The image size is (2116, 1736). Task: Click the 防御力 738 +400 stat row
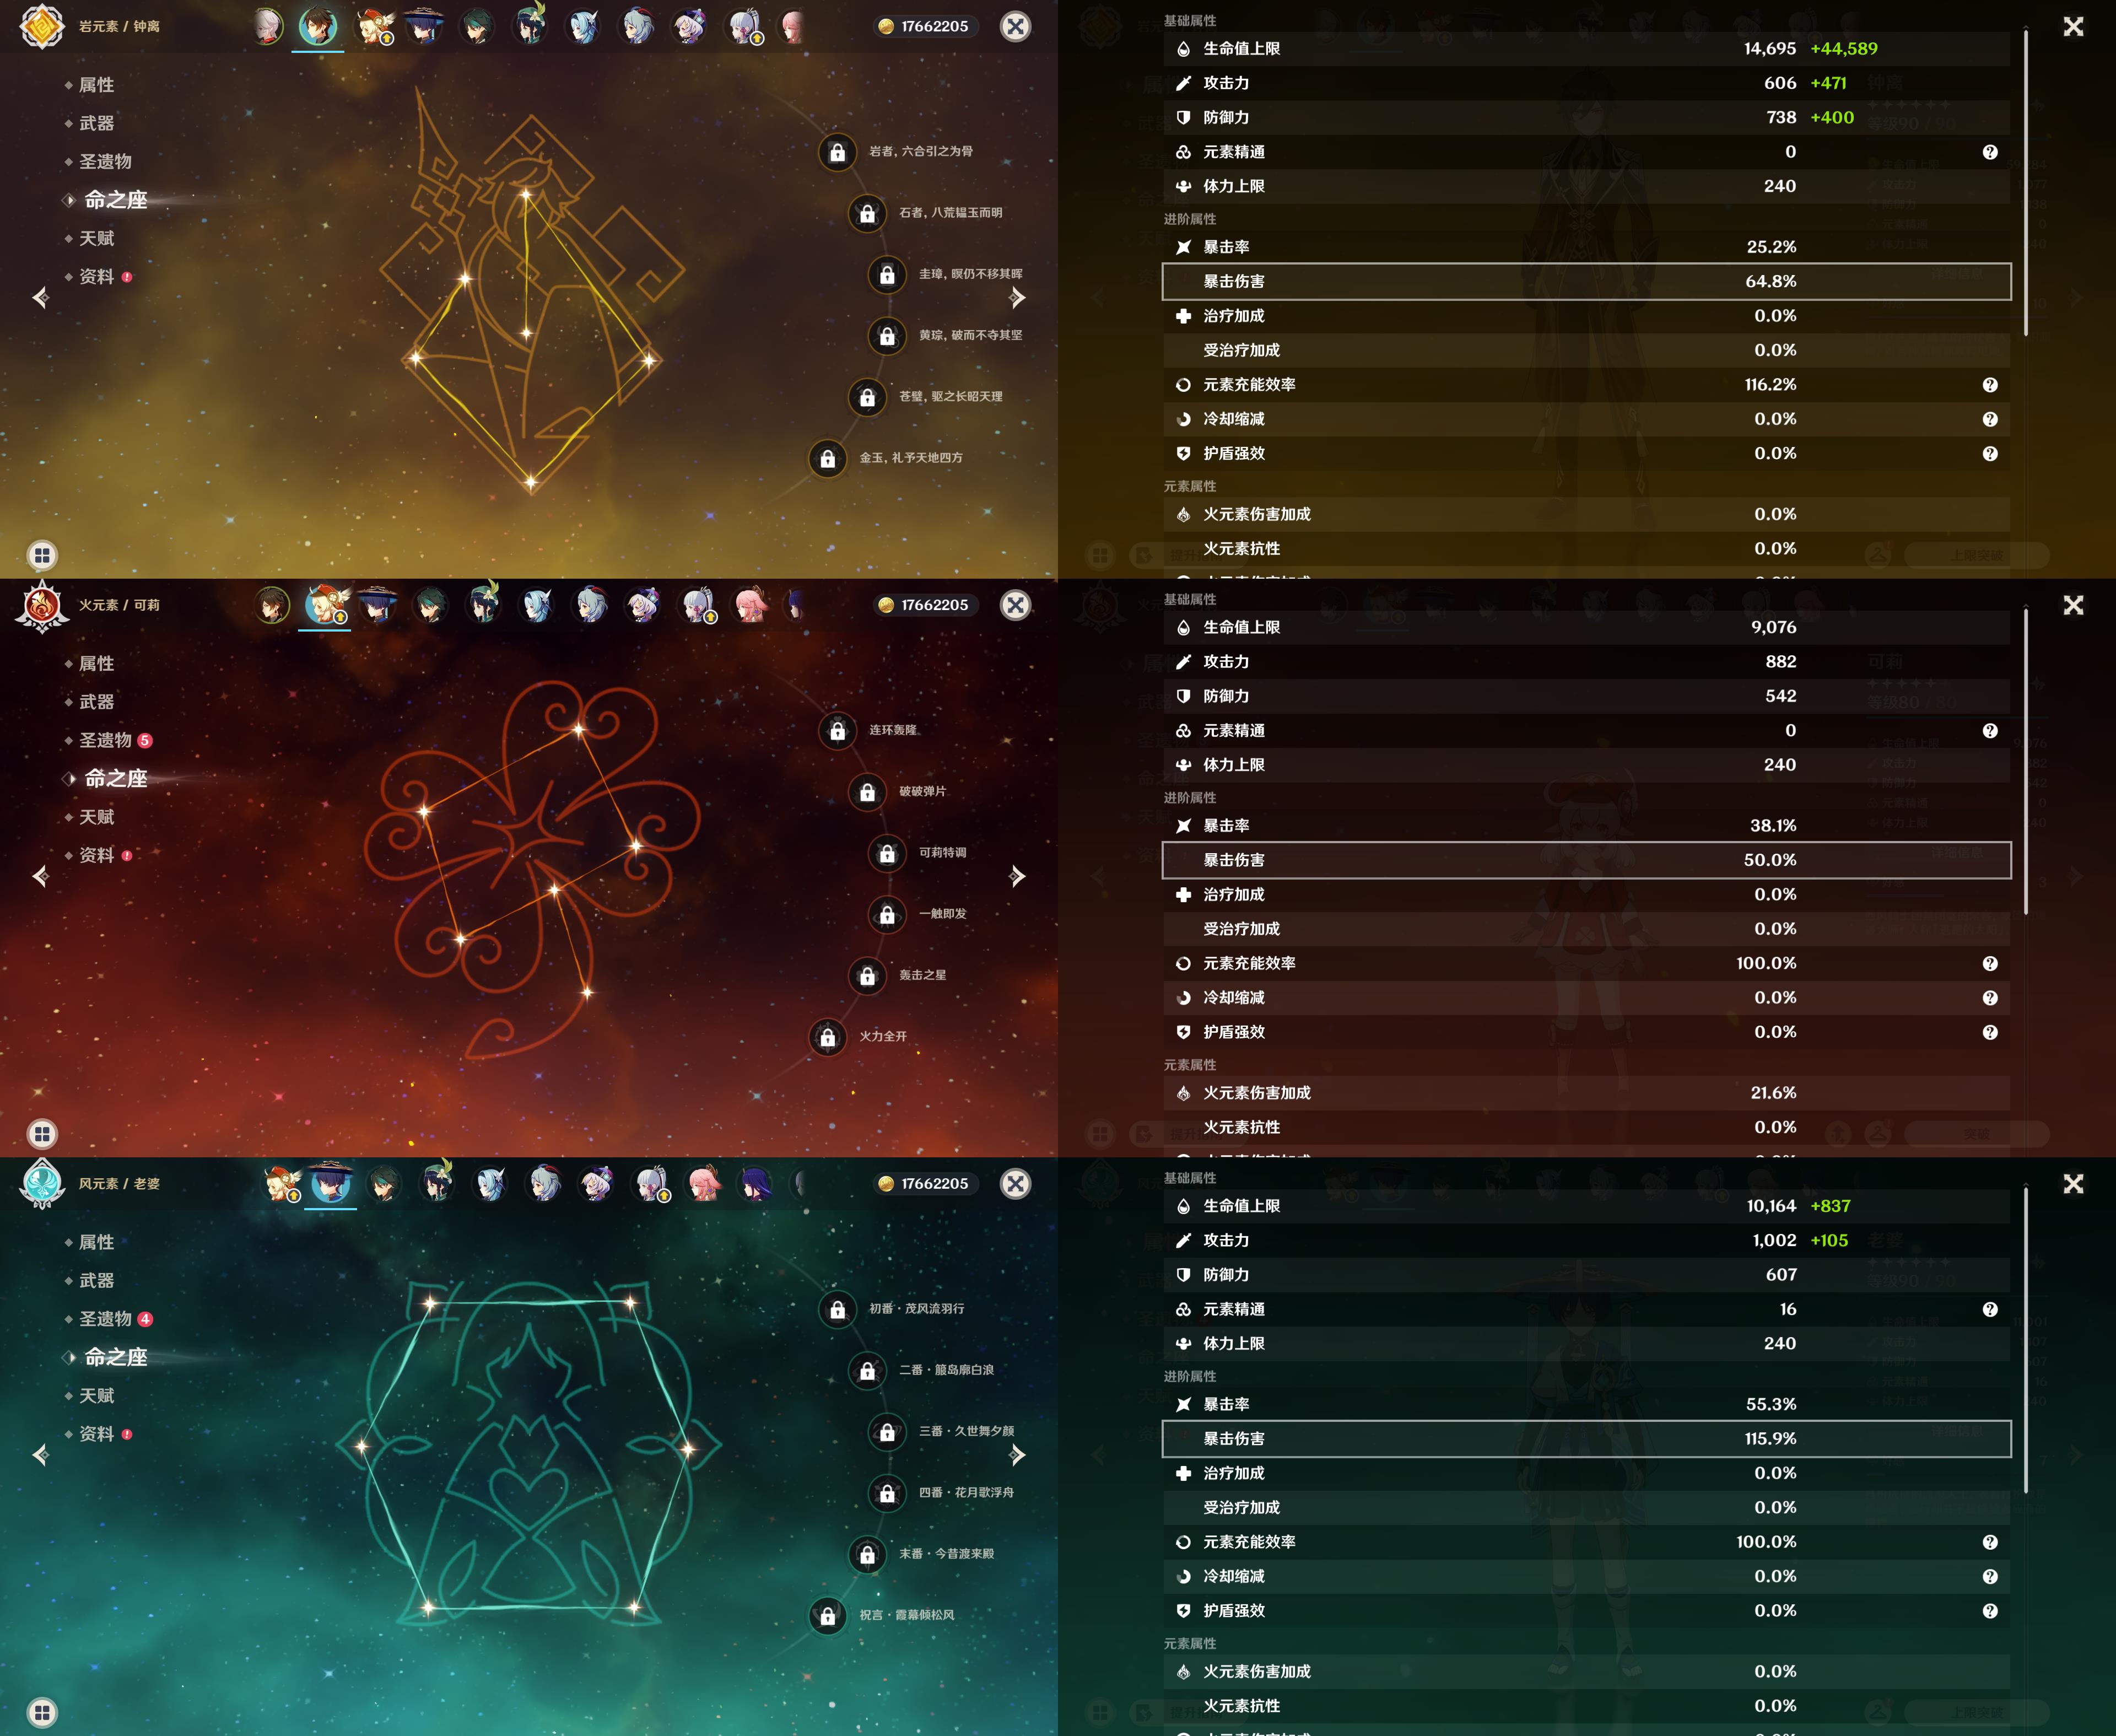(x=1586, y=117)
